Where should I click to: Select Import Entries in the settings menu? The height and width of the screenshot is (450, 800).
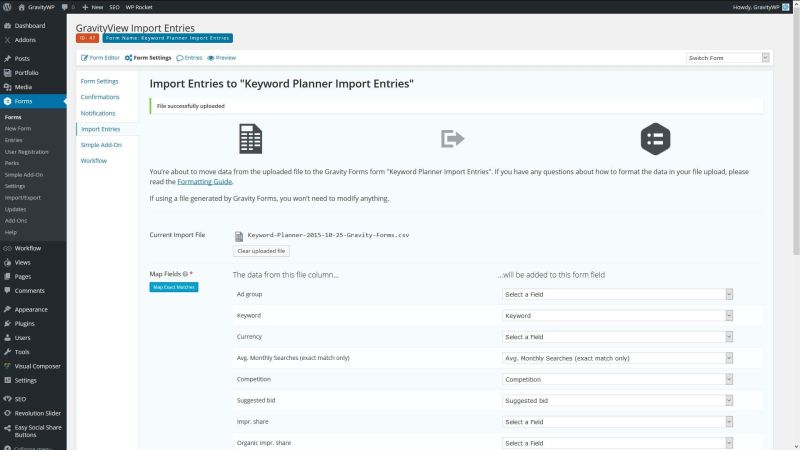101,129
